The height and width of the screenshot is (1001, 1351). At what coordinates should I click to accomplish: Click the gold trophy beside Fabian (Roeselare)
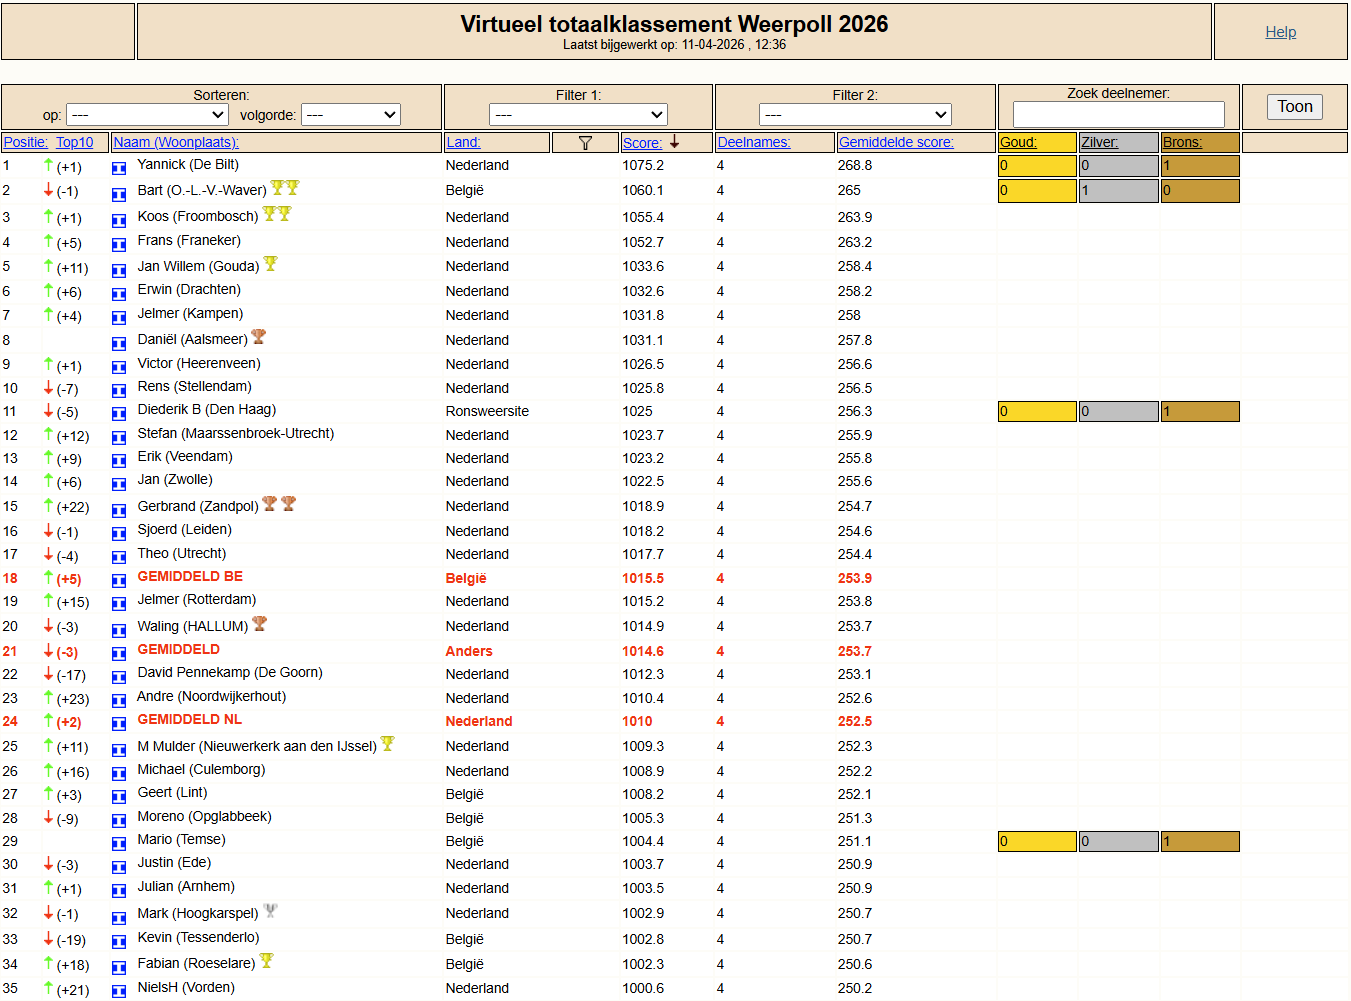click(x=267, y=961)
